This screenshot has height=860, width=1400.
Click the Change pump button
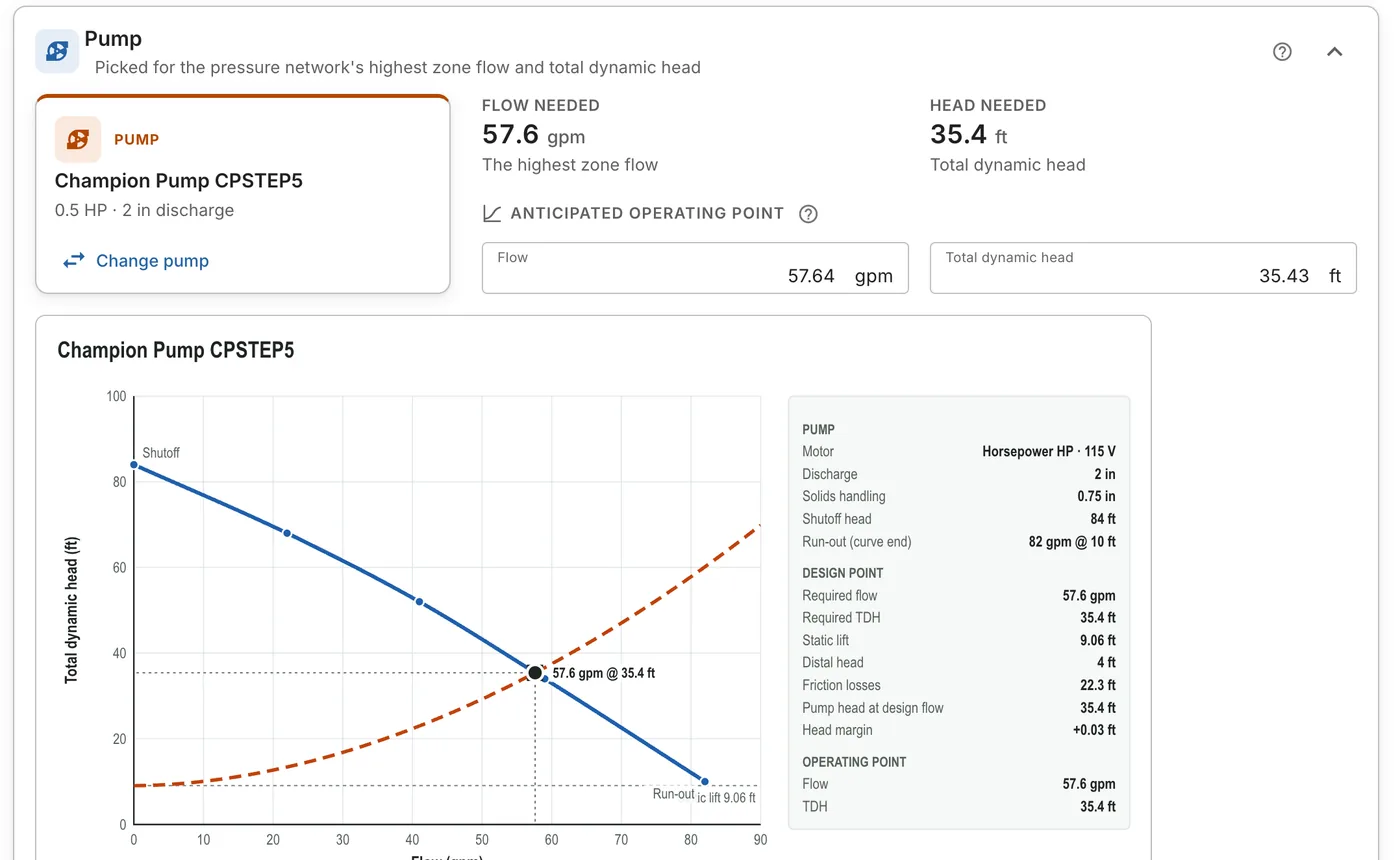pos(135,261)
